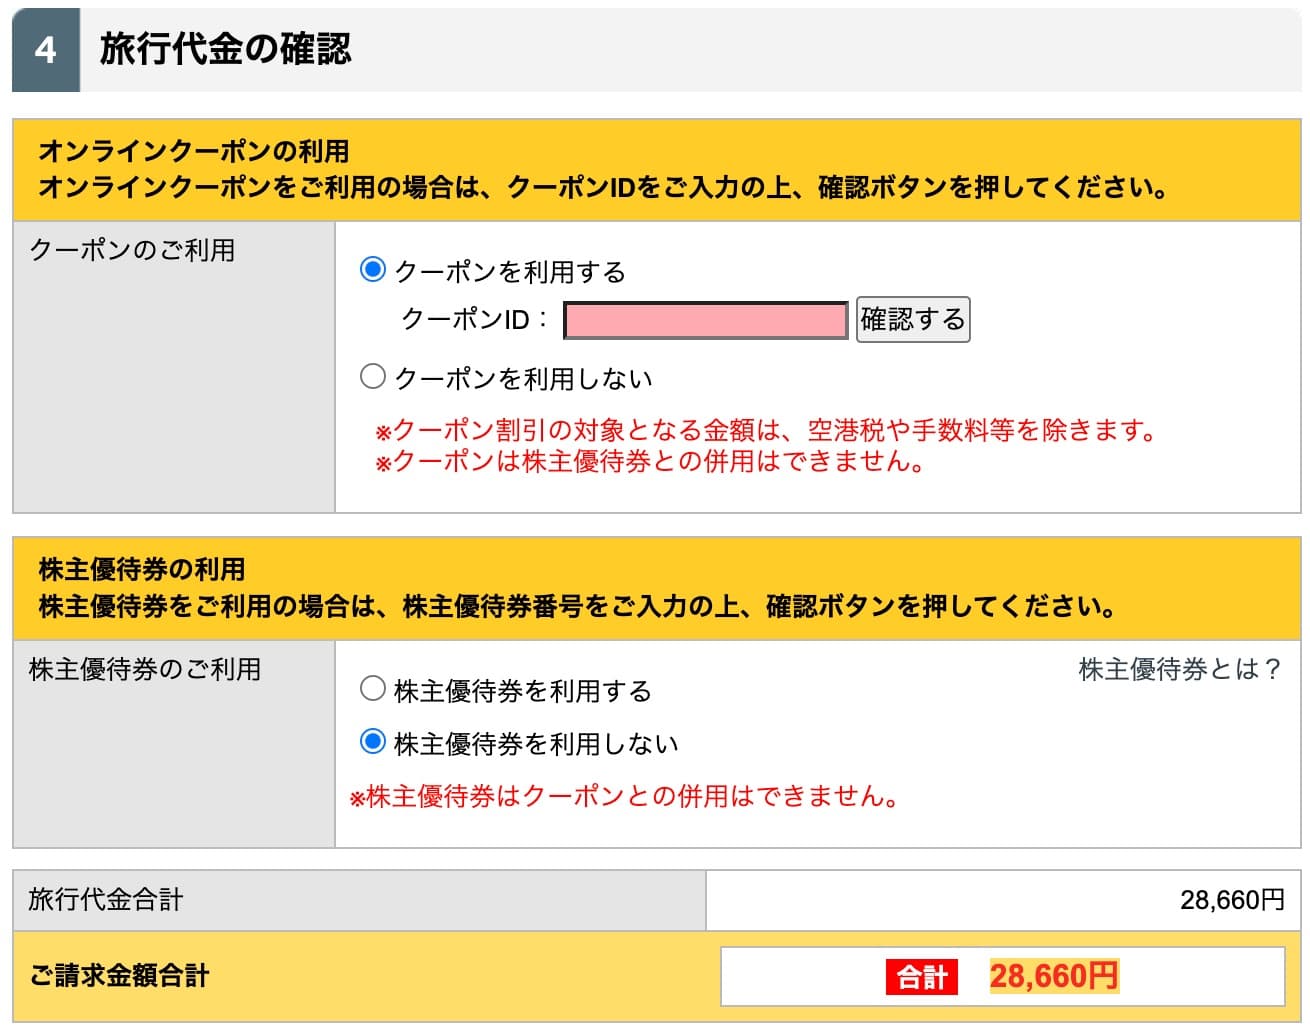This screenshot has width=1310, height=1032.
Task: Click the red 合計 badge
Action: pyautogui.click(x=921, y=976)
